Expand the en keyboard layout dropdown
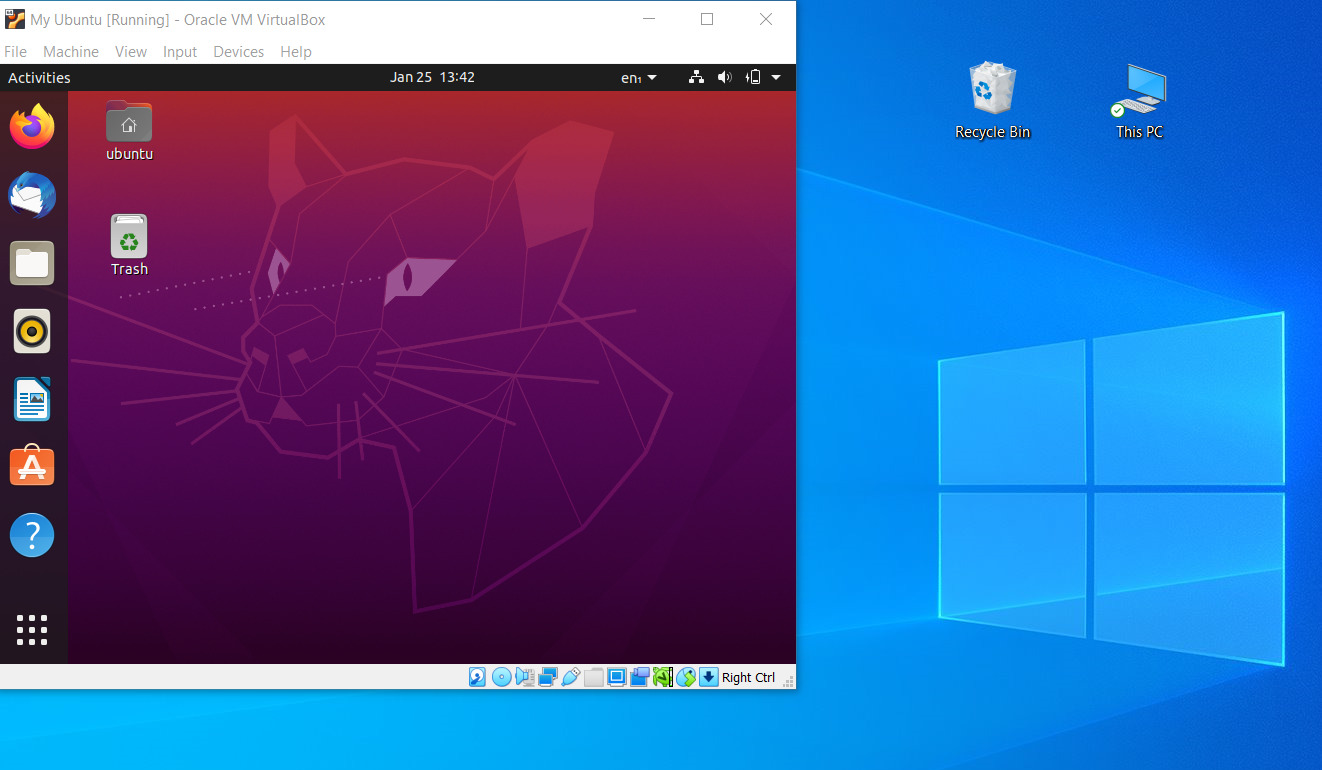 pos(639,77)
